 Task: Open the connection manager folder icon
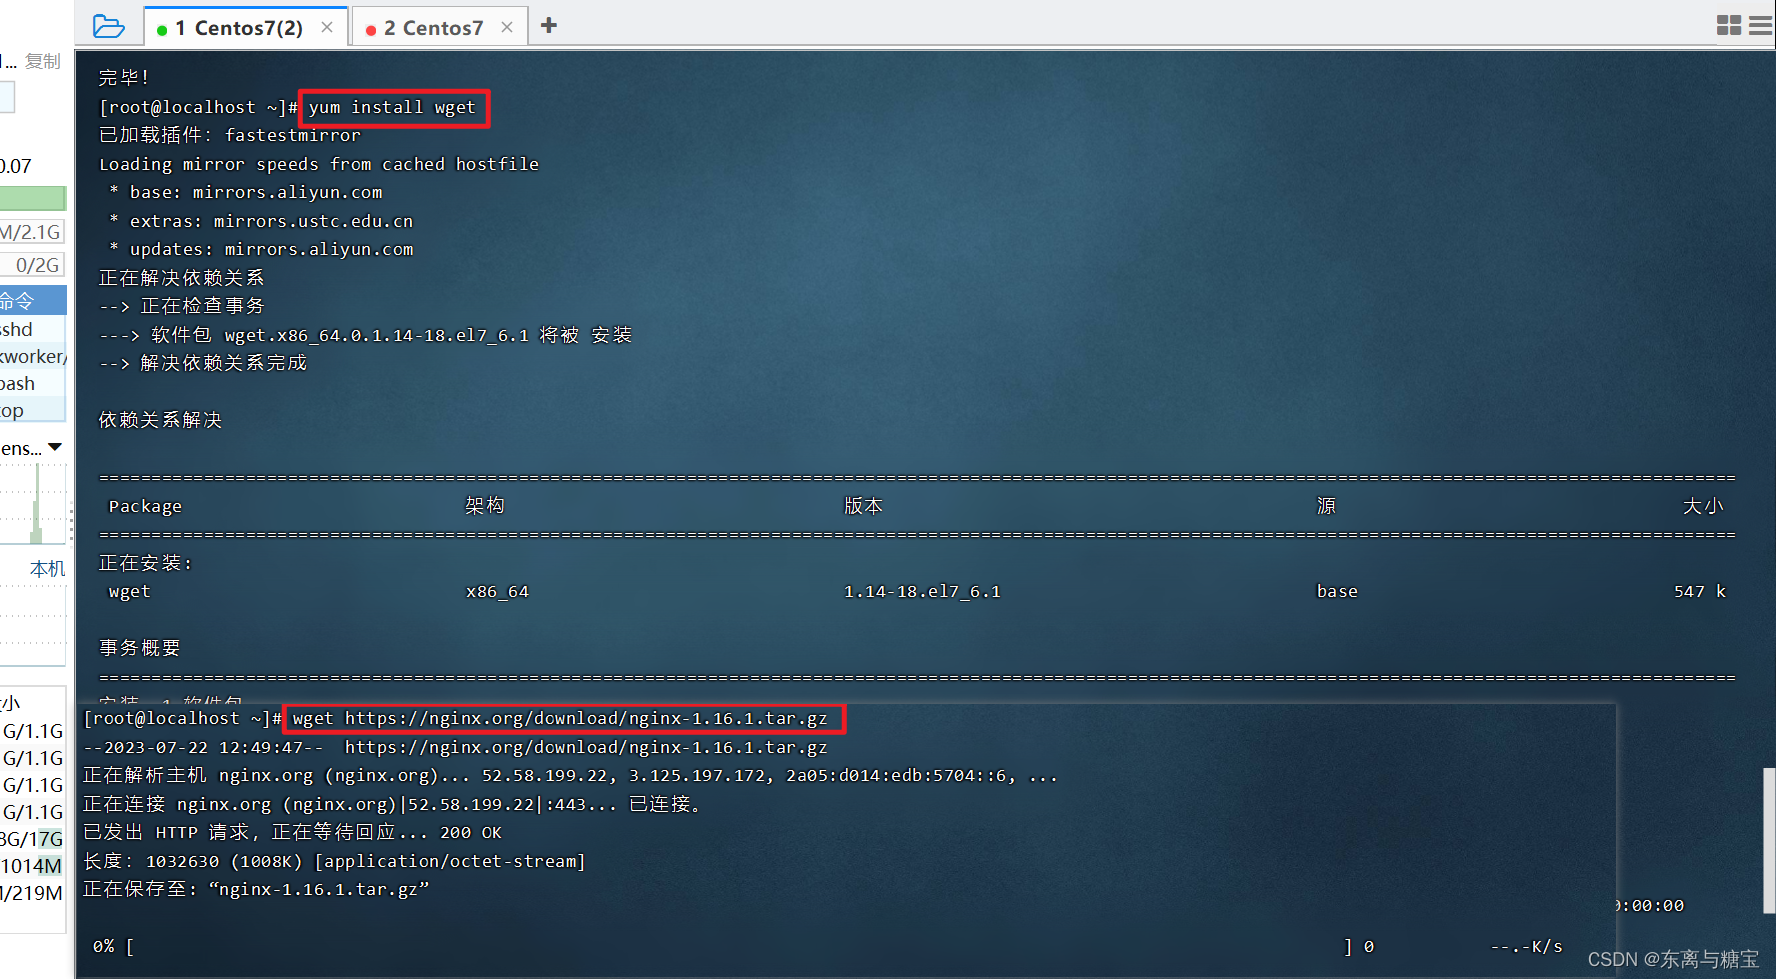point(108,26)
